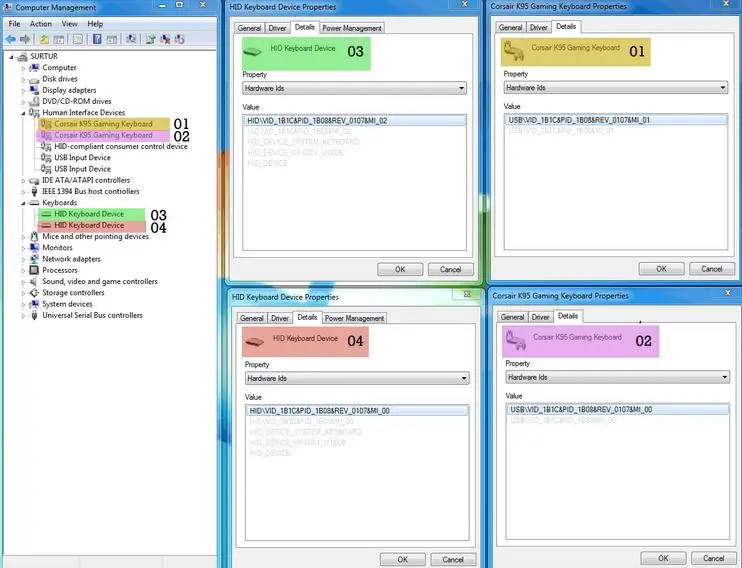Switch to General tab in HID MI_00 window
The width and height of the screenshot is (742, 568).
252,318
